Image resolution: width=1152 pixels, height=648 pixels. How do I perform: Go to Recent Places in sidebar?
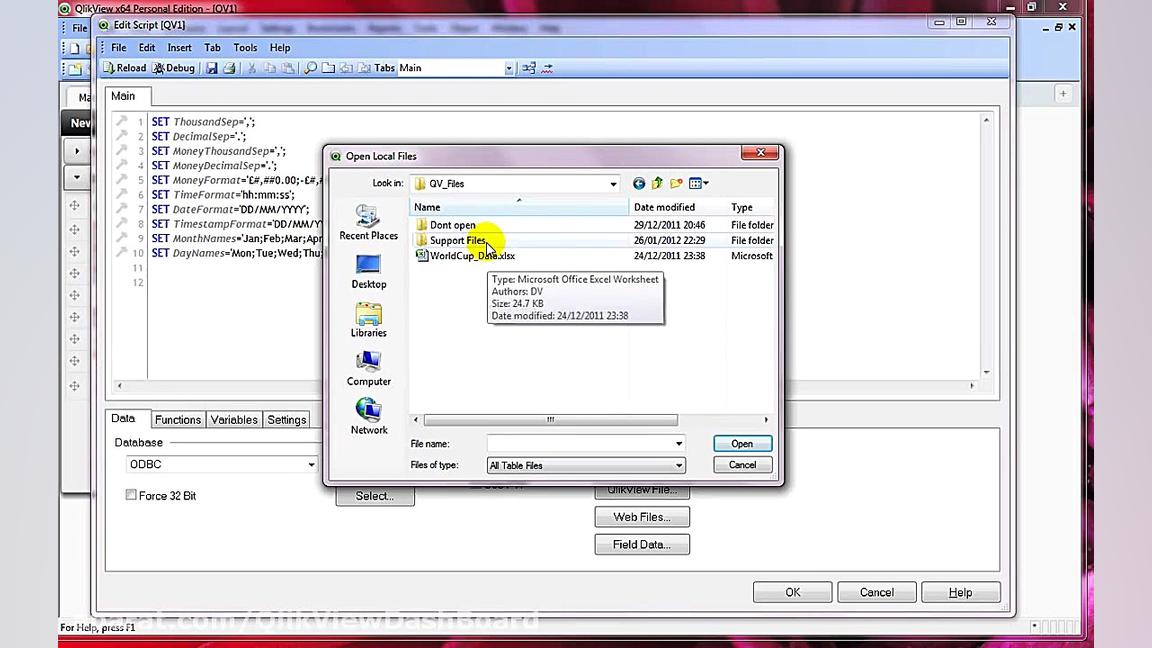pos(368,223)
